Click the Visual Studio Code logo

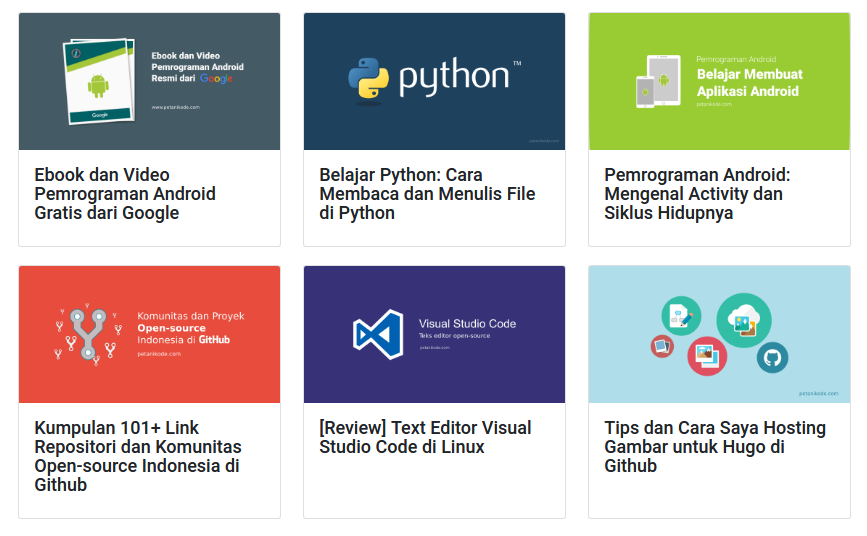(x=378, y=334)
